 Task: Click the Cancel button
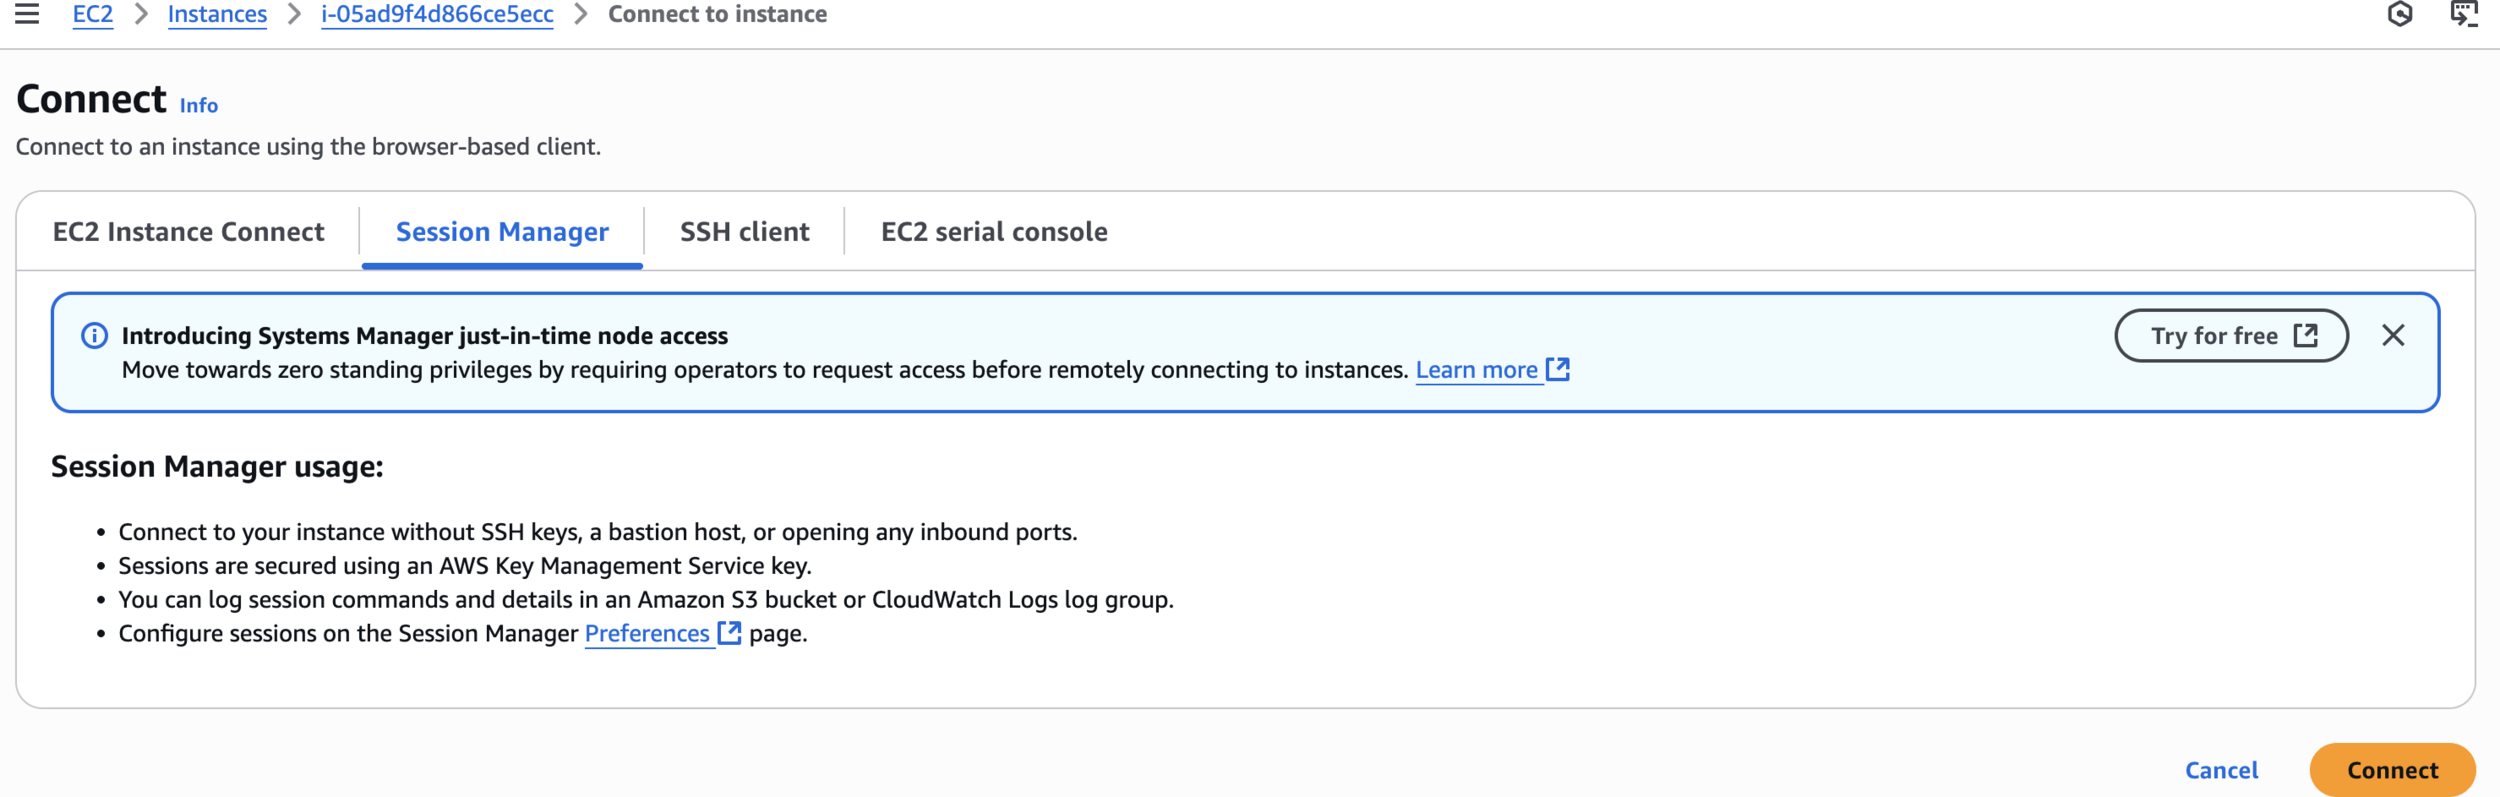coord(2221,770)
